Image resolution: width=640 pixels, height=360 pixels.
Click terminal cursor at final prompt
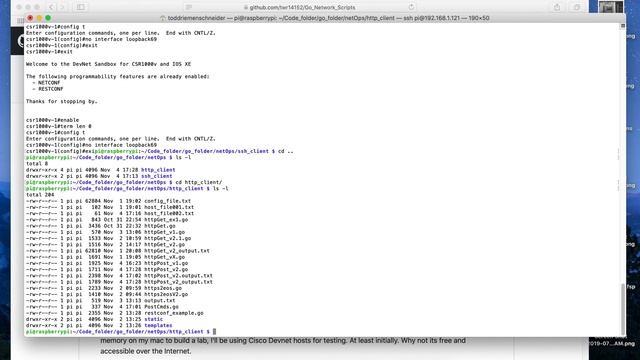pyautogui.click(x=214, y=331)
